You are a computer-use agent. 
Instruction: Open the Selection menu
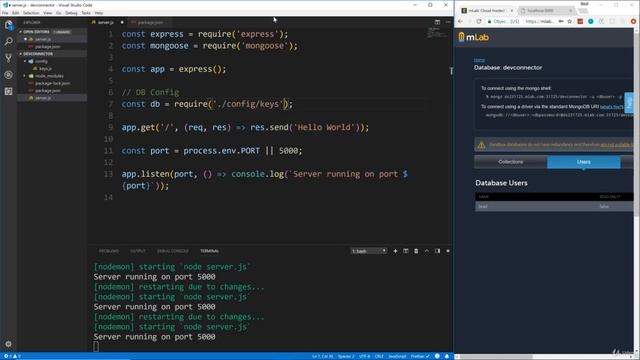tap(31, 13)
